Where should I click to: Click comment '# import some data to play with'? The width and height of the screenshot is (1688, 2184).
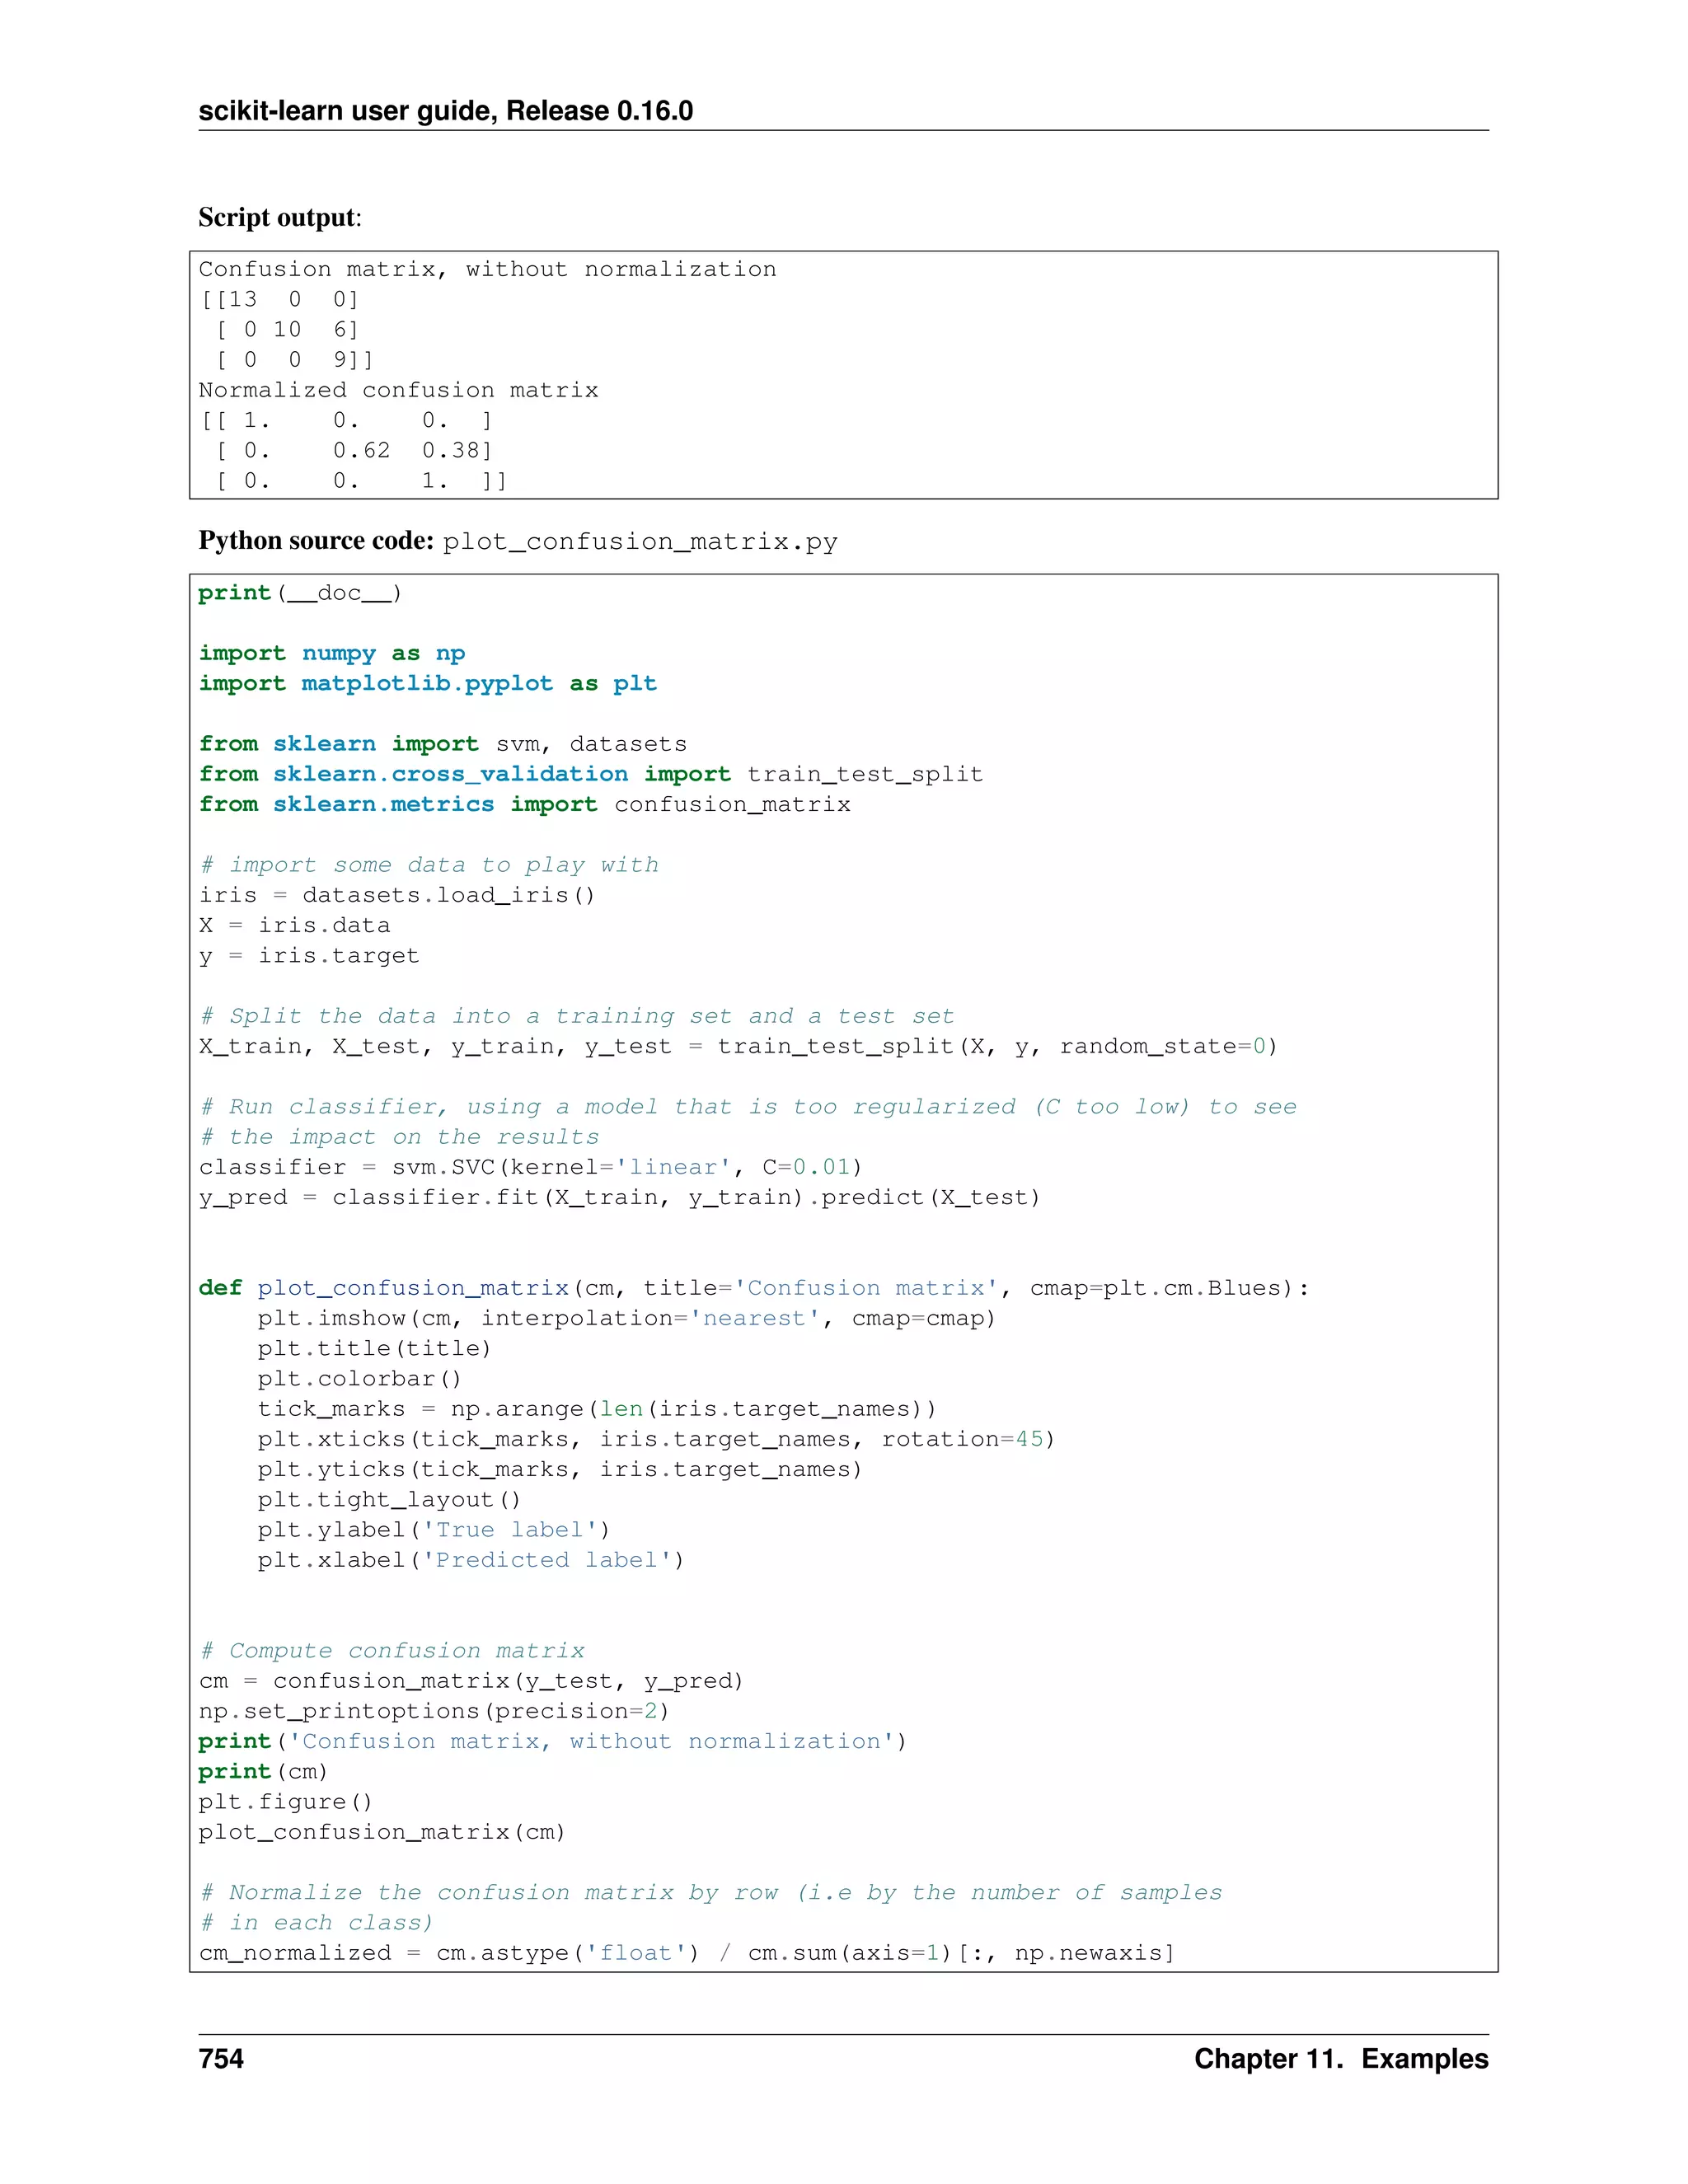[x=429, y=865]
